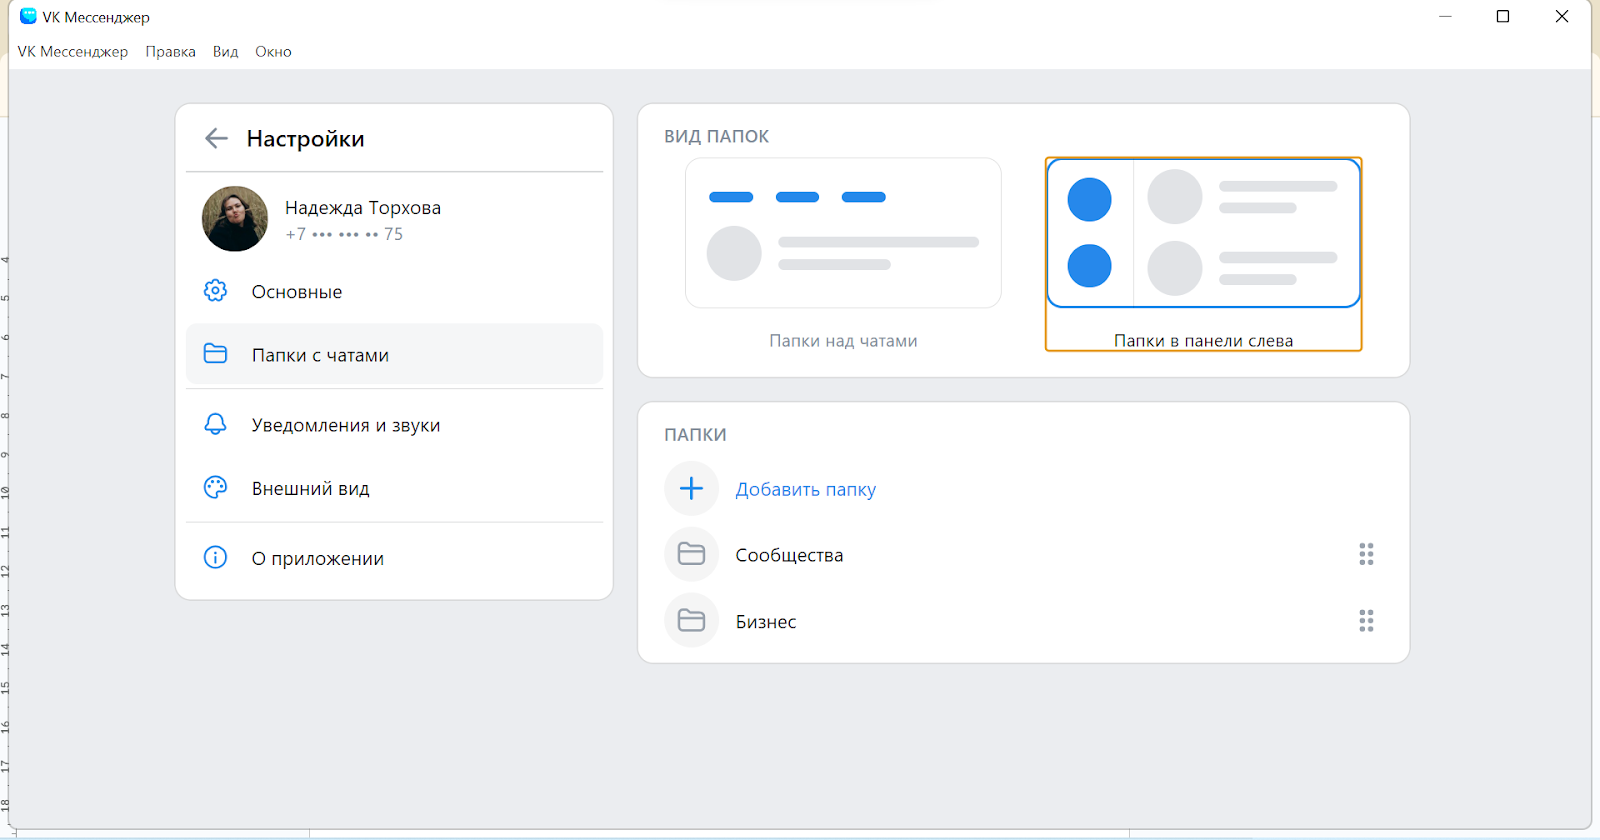Click the plus icon to add folder
1600x840 pixels.
[691, 489]
